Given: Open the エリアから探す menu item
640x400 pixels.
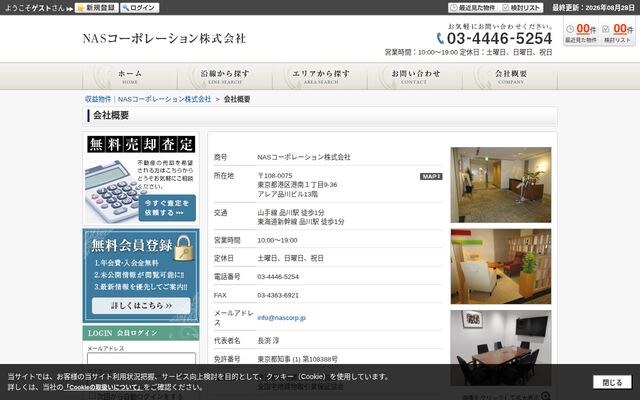Looking at the screenshot, I should click(320, 76).
